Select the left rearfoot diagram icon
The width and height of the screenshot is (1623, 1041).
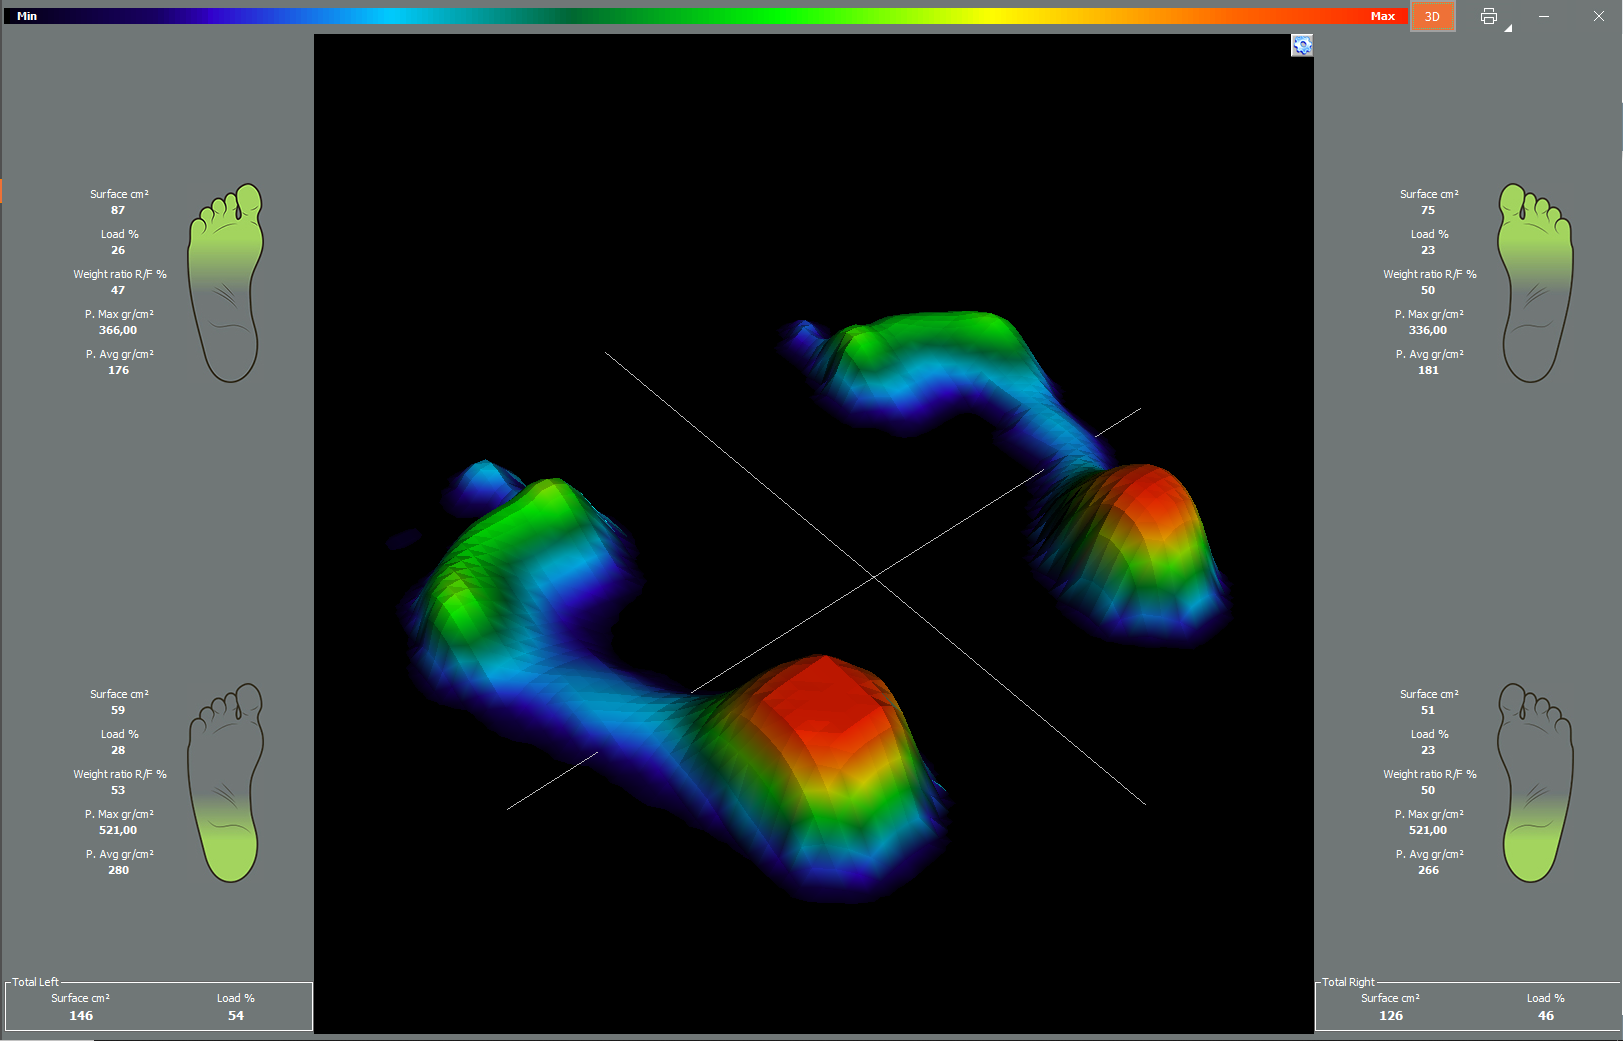click(x=227, y=782)
